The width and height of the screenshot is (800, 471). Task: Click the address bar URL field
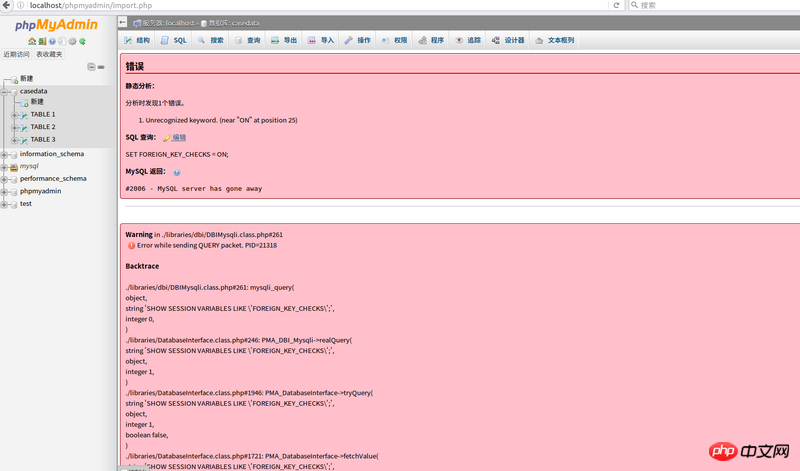click(x=316, y=5)
